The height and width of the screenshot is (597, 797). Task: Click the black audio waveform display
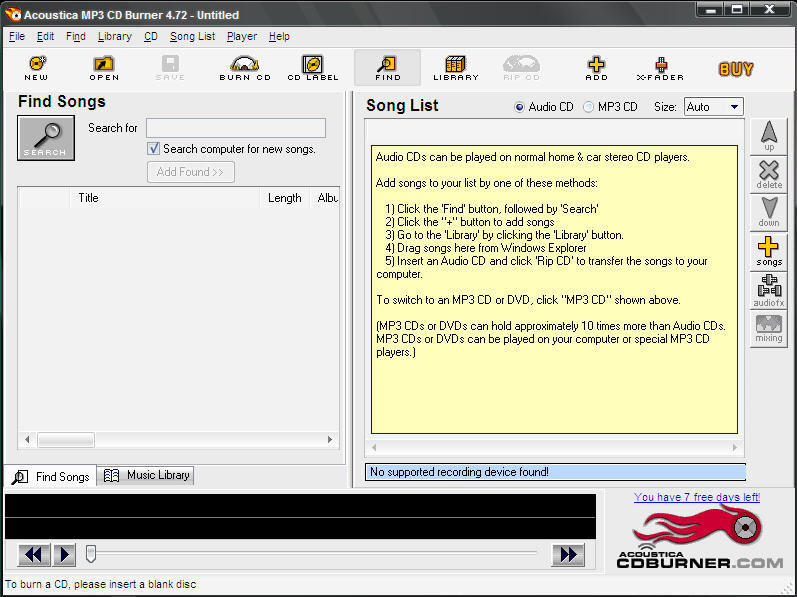click(x=300, y=516)
